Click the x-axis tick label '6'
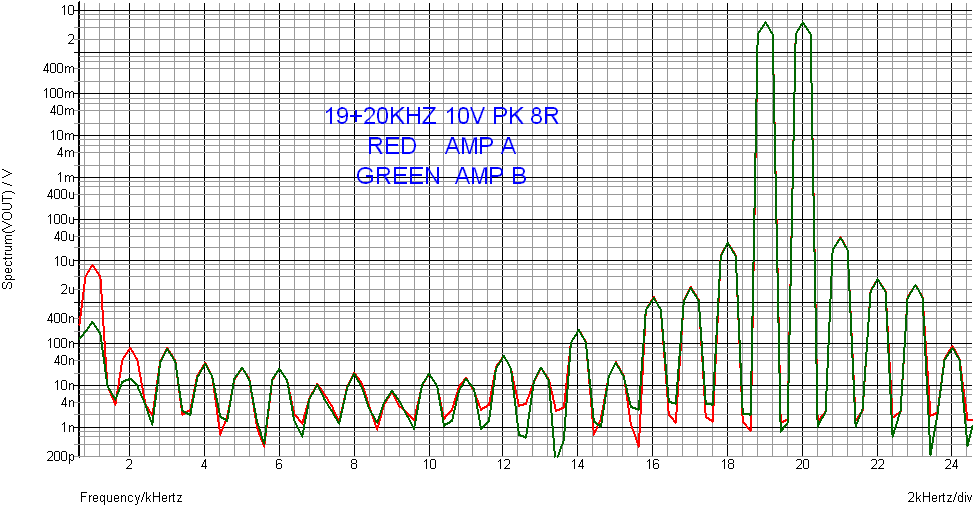975x505 pixels. pyautogui.click(x=279, y=465)
